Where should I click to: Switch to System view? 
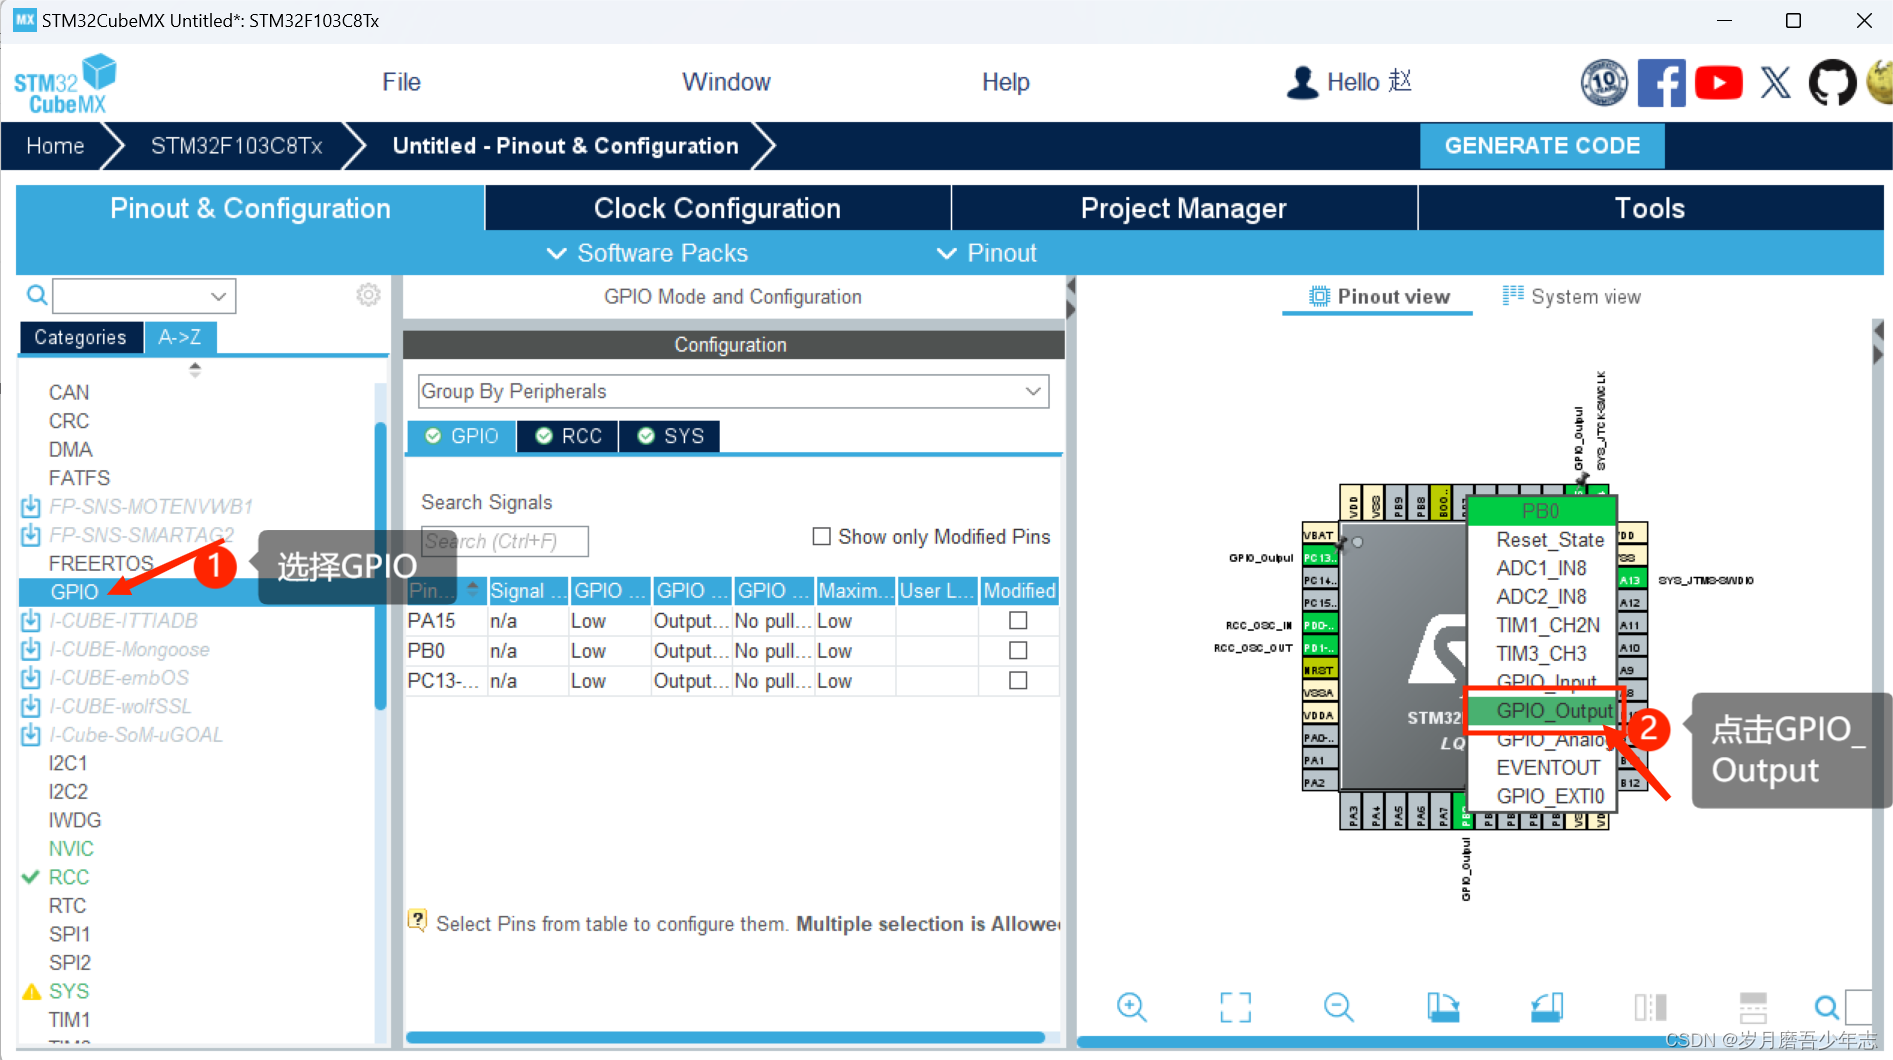tap(1571, 296)
